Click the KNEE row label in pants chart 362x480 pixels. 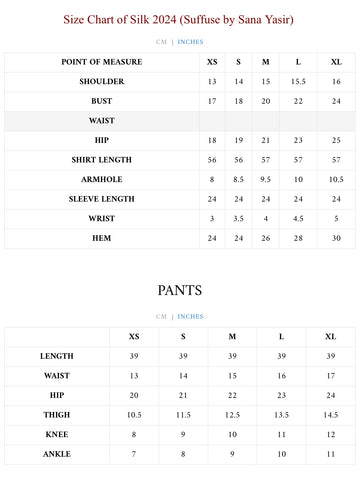click(x=57, y=435)
